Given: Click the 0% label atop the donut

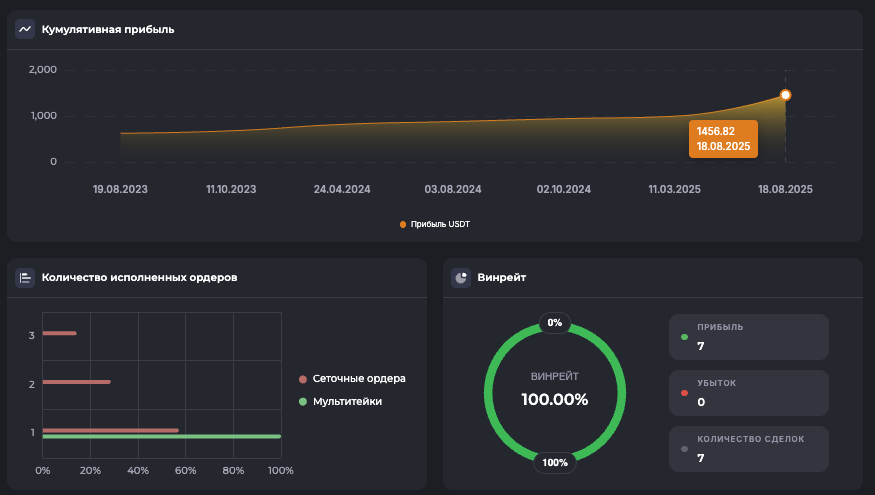Looking at the screenshot, I should click(555, 323).
